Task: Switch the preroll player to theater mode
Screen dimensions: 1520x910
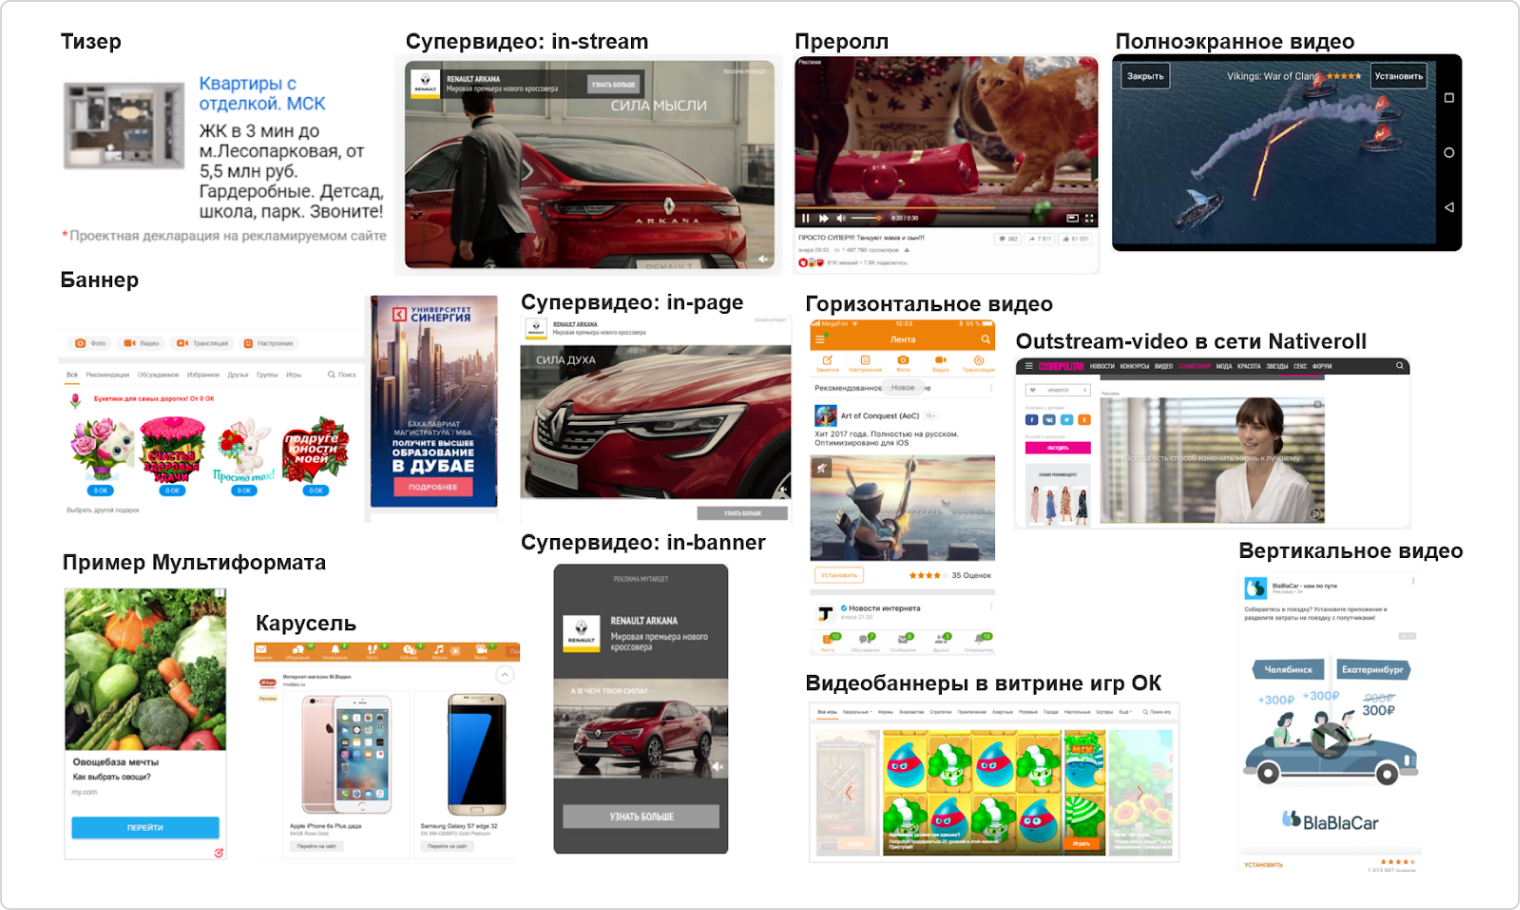Action: coord(1072,218)
